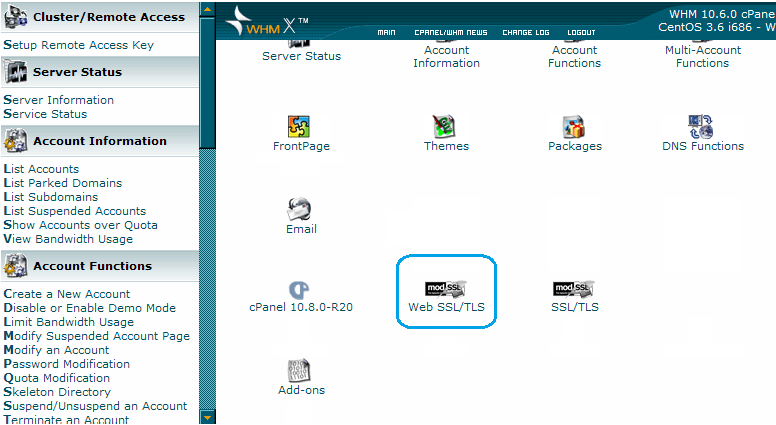Open List Suspended Accounts
Image resolution: width=776 pixels, height=425 pixels.
(x=75, y=211)
